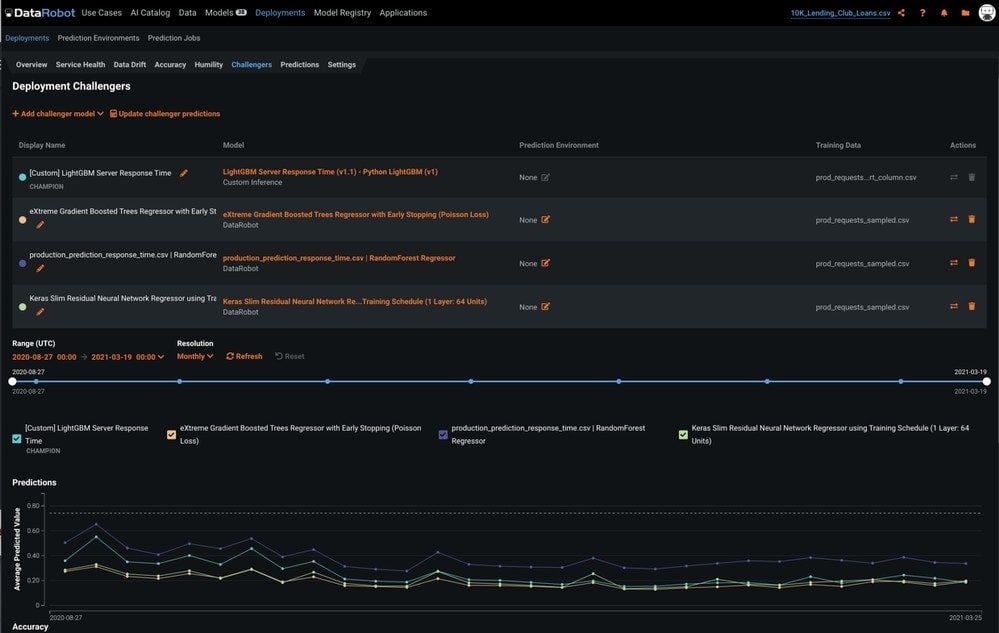999x633 pixels.
Task: Edit prediction environment for eXtreme Gradient row
Action: pyautogui.click(x=545, y=220)
